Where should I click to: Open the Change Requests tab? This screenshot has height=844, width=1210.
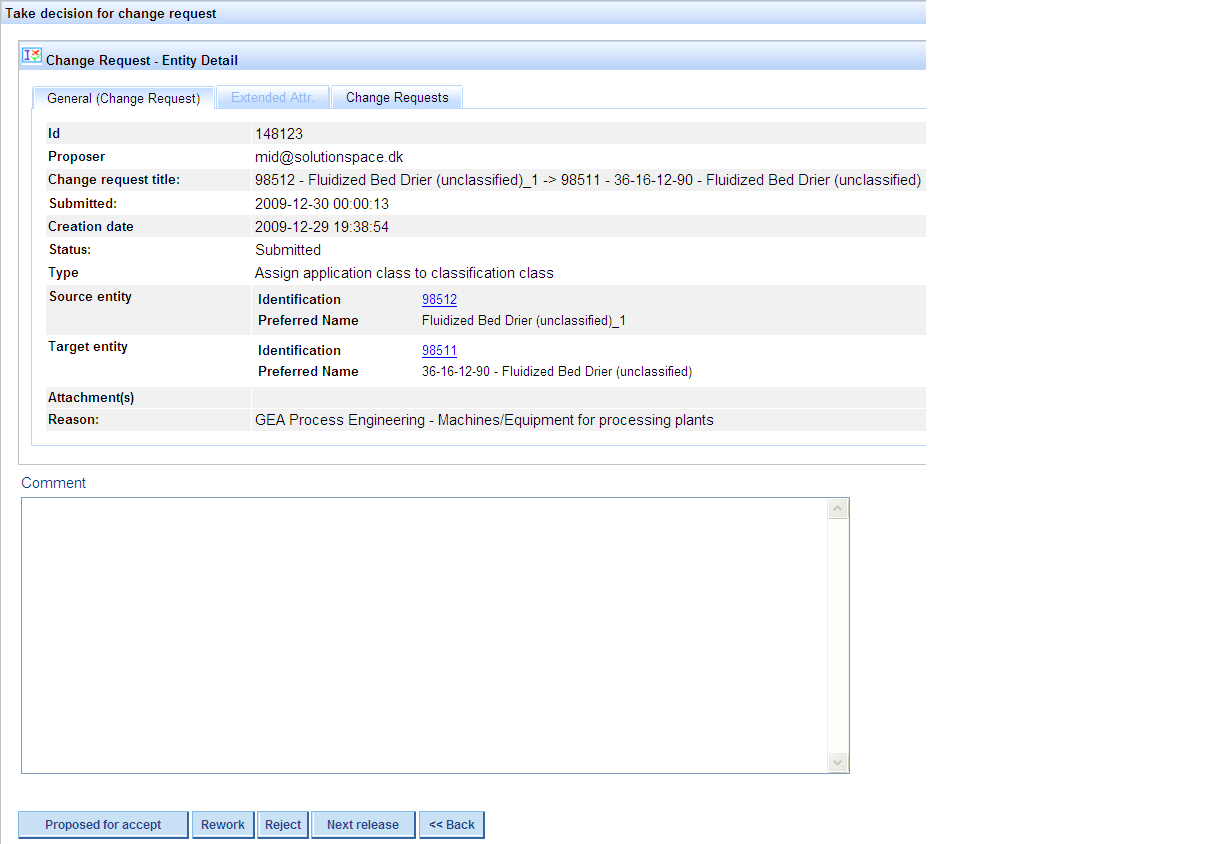(x=397, y=98)
